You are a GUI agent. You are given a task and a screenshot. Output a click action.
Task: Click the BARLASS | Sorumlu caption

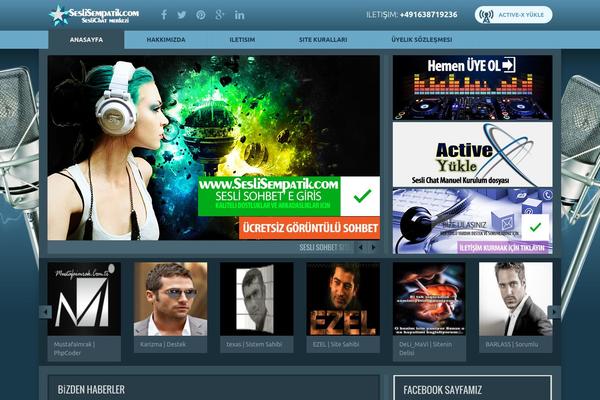pos(512,344)
